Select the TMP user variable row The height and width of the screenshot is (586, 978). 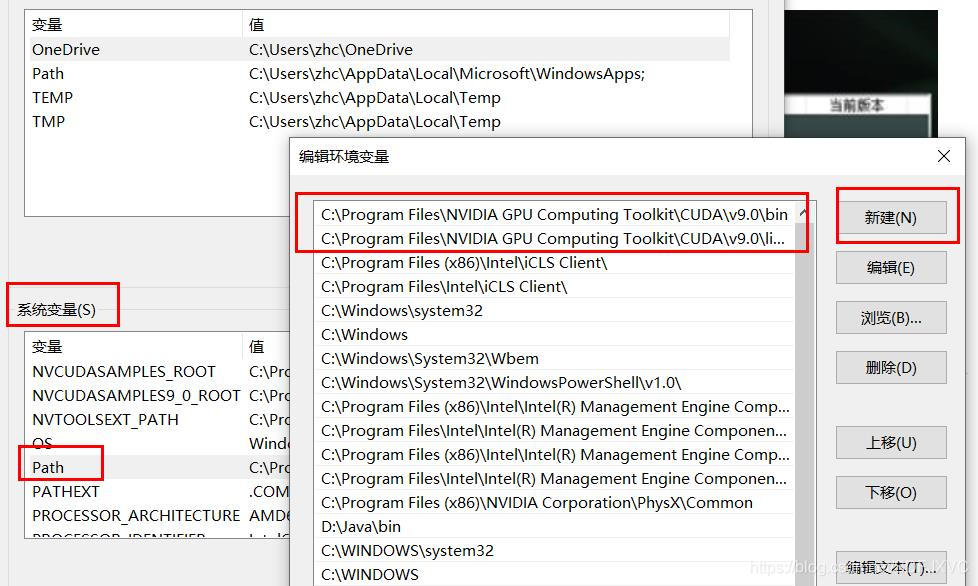380,122
